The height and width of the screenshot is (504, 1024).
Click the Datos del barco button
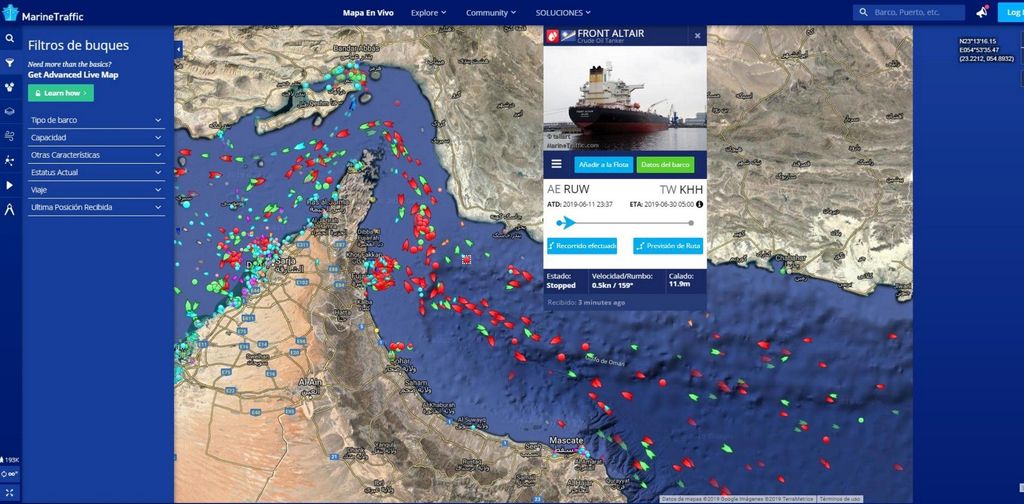665,165
